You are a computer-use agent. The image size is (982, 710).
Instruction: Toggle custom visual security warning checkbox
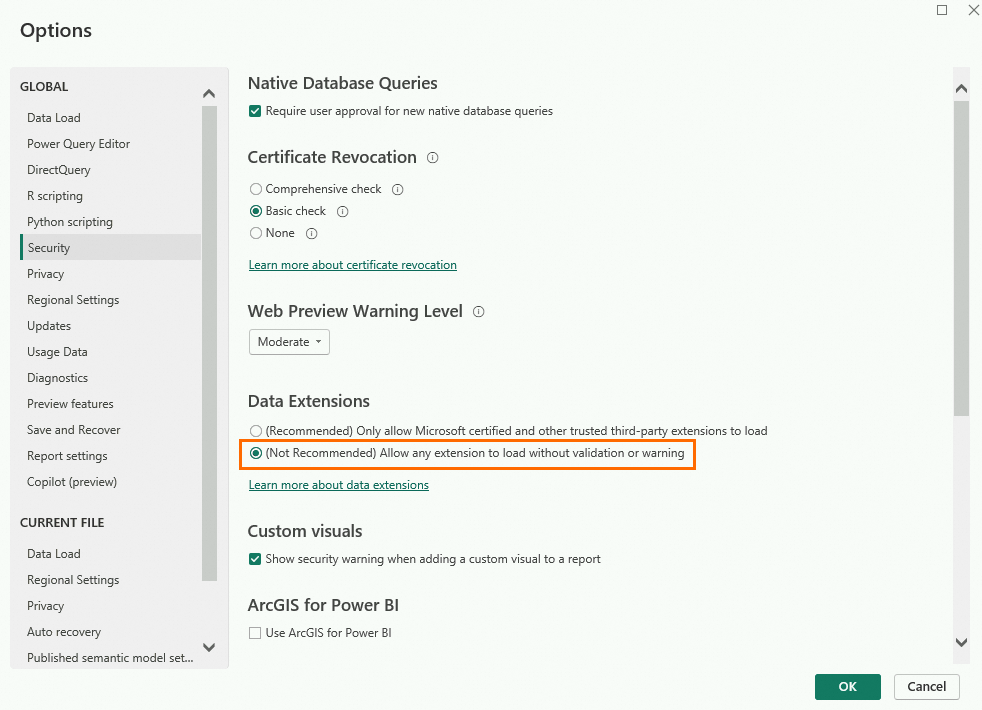coord(256,559)
